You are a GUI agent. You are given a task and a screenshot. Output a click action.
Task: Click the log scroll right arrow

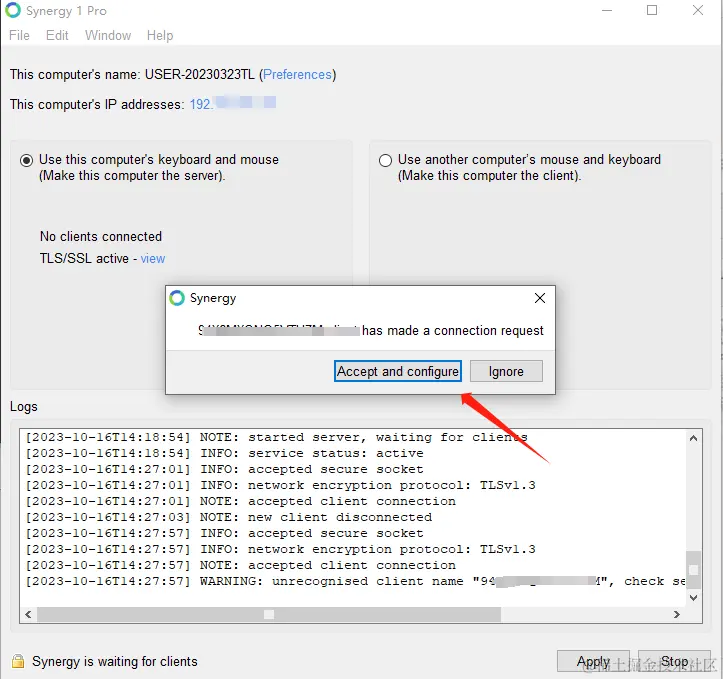676,614
